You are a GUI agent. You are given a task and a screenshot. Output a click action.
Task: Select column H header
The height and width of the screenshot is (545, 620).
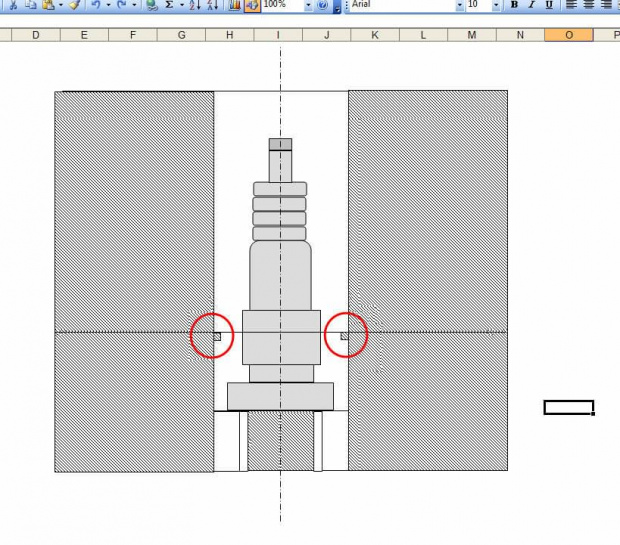(230, 35)
